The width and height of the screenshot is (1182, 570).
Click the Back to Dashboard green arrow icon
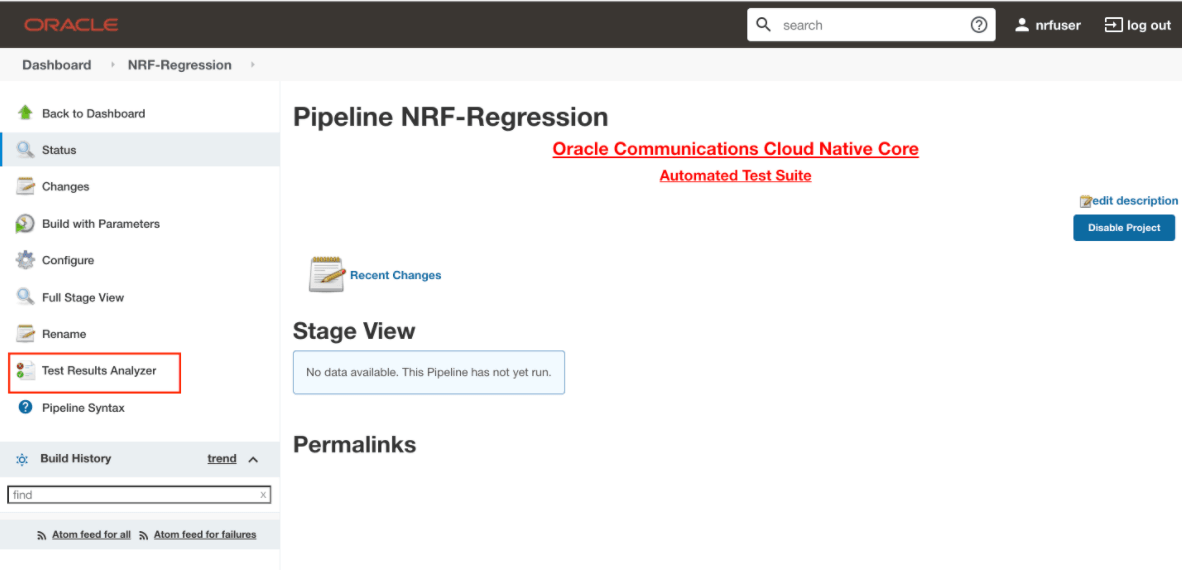(25, 113)
